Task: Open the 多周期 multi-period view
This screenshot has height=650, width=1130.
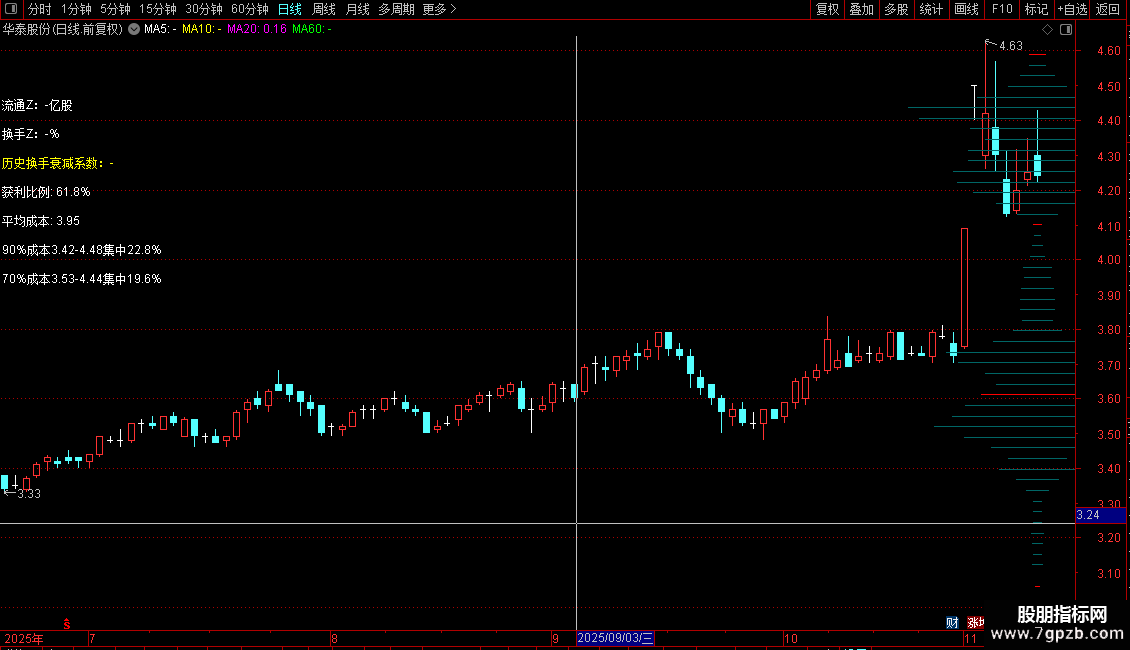Action: [x=396, y=9]
